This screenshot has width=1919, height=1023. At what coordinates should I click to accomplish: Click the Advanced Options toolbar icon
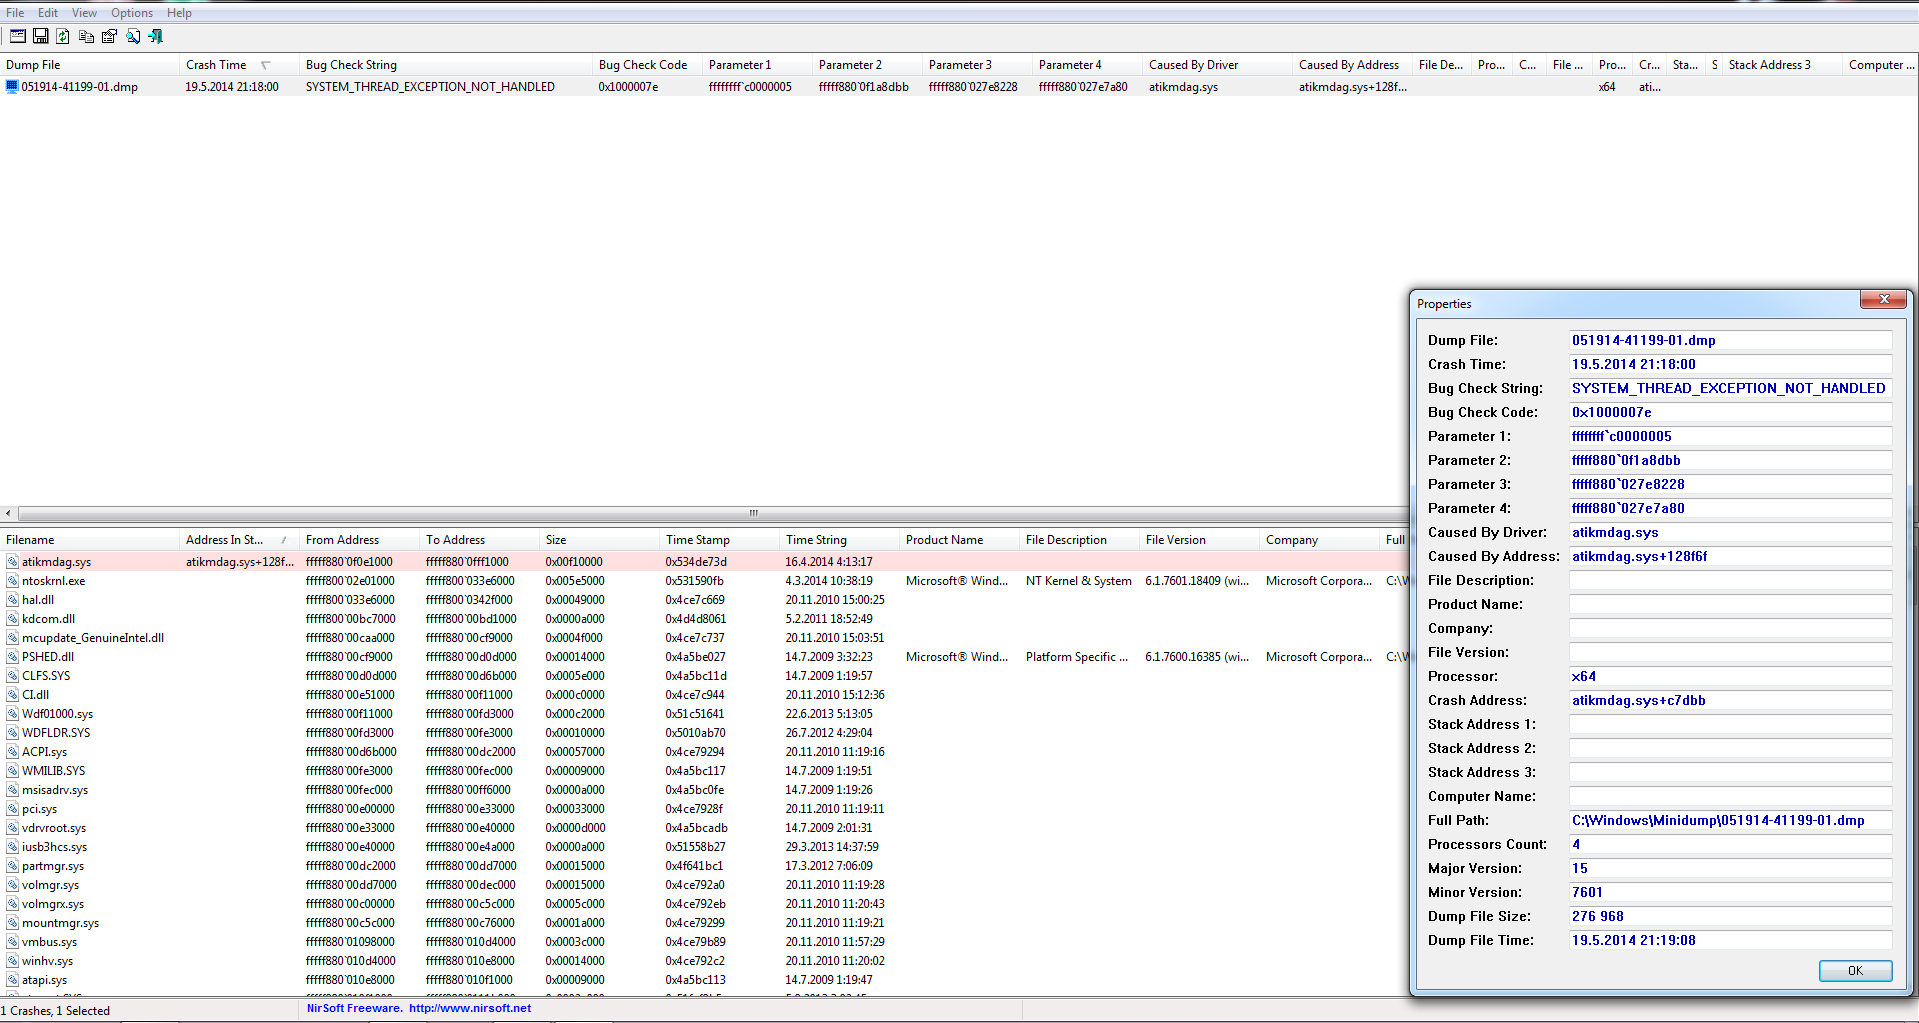click(x=17, y=36)
